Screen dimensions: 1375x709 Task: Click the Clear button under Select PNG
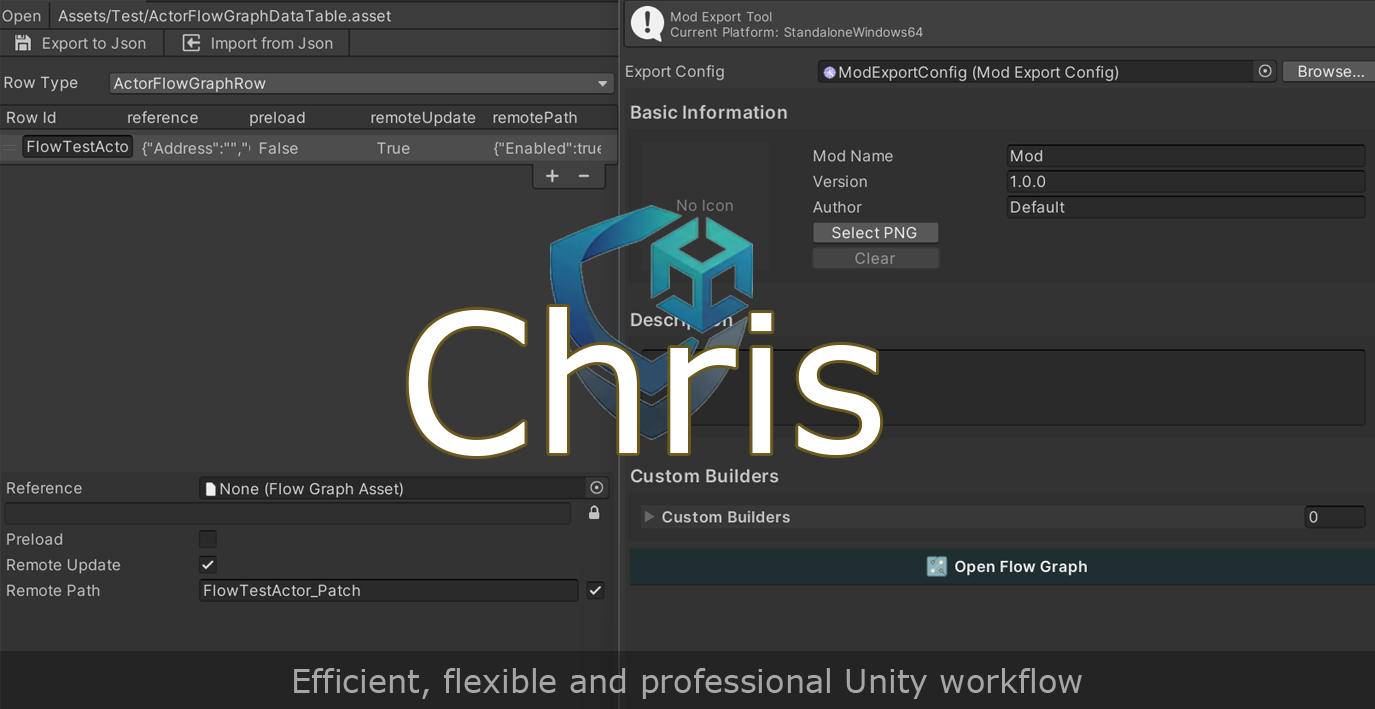875,258
